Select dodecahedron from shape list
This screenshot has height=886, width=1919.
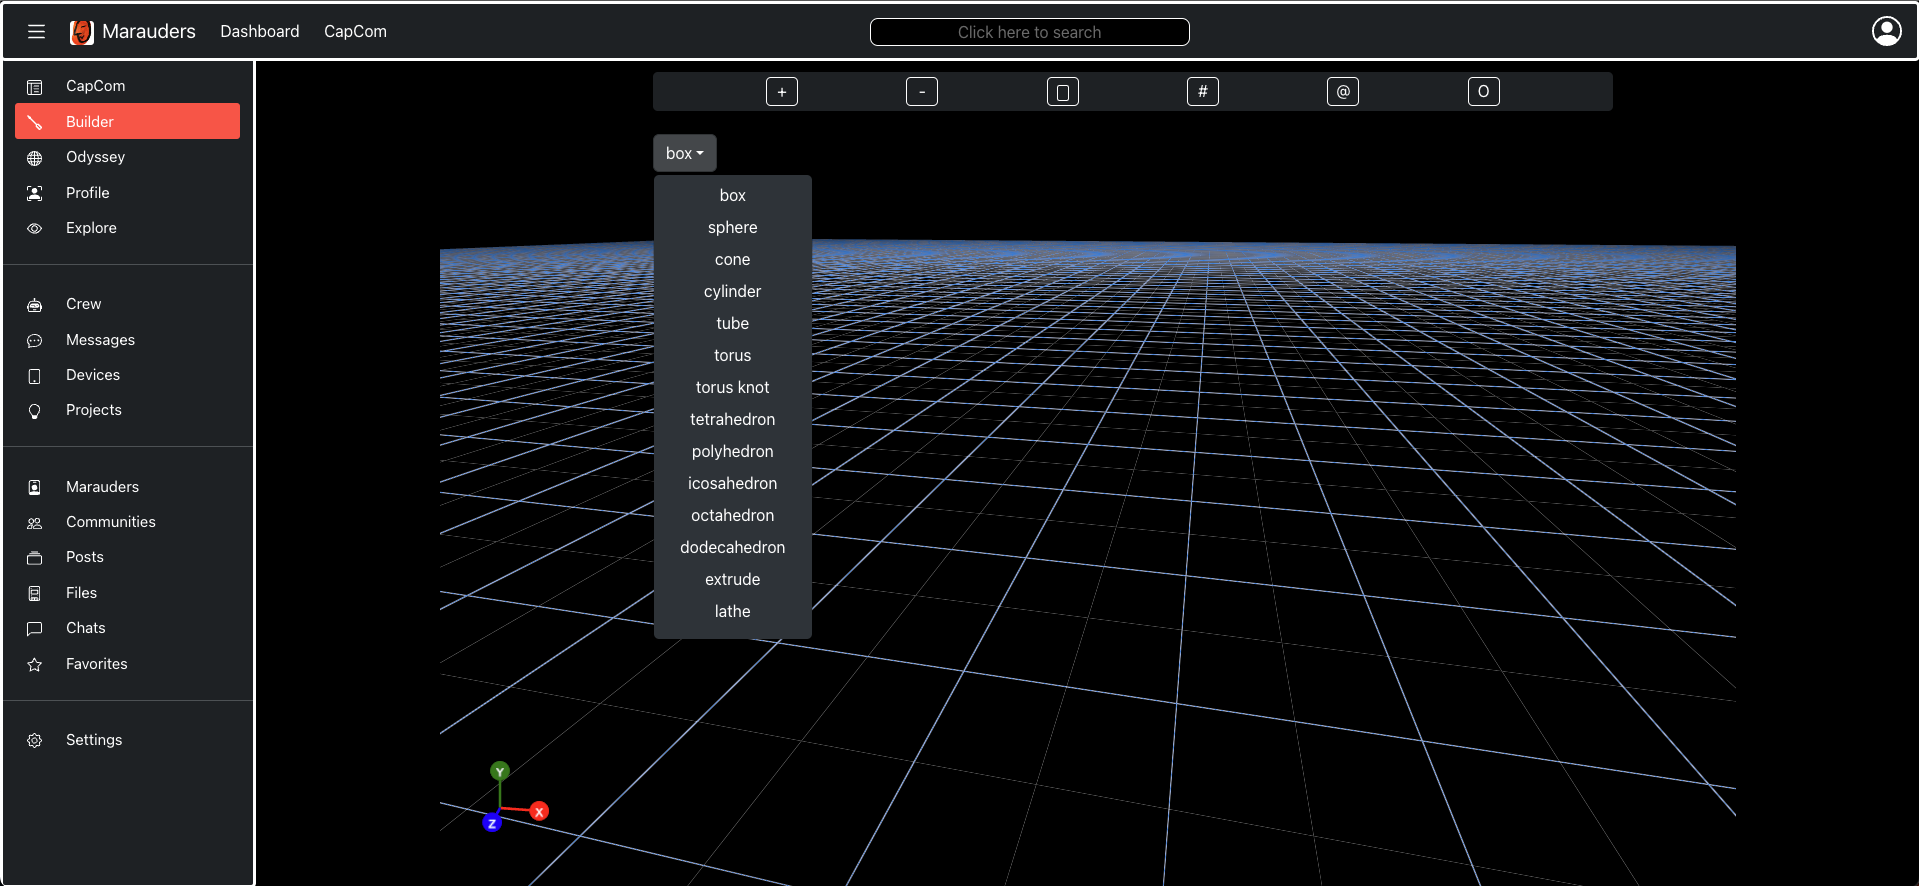733,548
